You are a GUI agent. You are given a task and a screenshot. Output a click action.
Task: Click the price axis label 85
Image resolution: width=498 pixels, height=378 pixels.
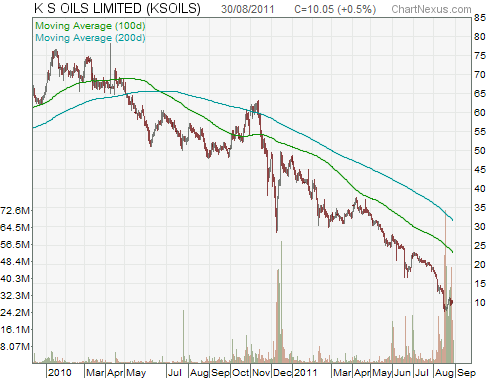pyautogui.click(x=480, y=18)
